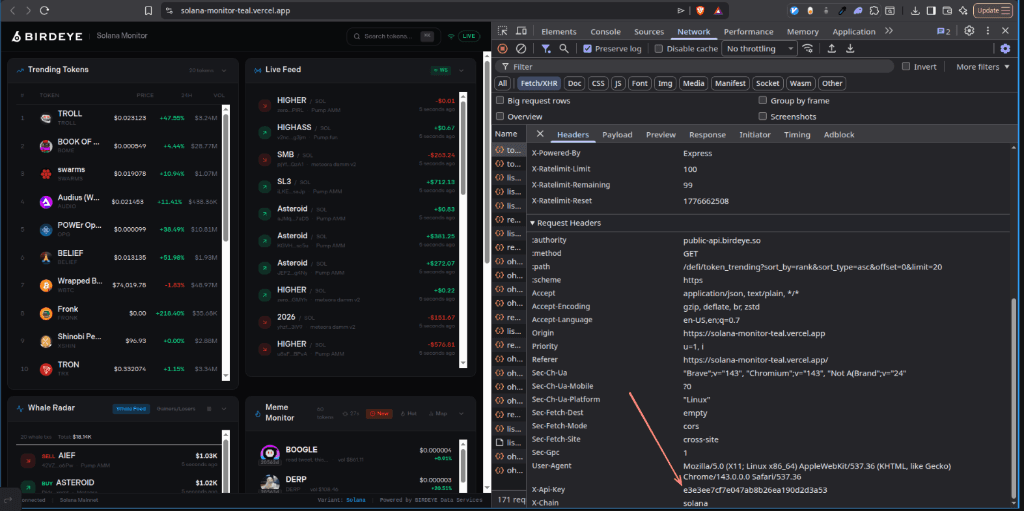
Task: Filter requests by JS type
Action: coord(618,84)
